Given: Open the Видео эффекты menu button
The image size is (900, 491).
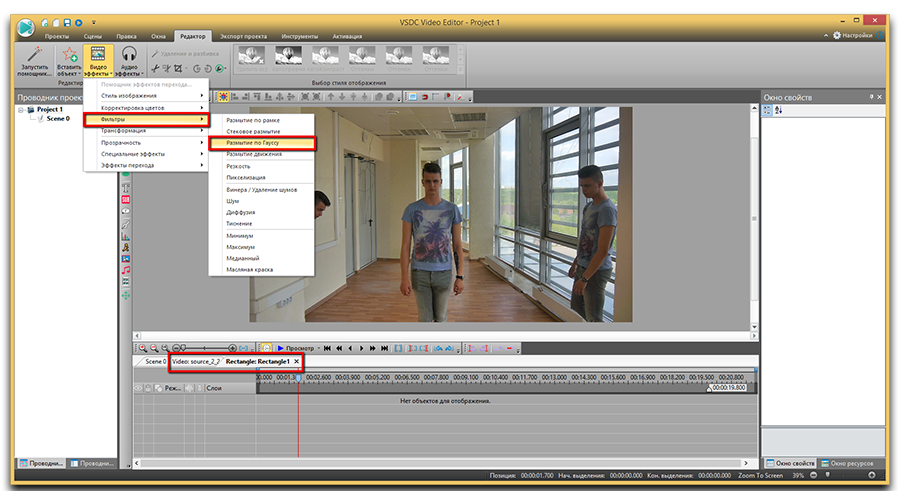Looking at the screenshot, I should pos(98,61).
